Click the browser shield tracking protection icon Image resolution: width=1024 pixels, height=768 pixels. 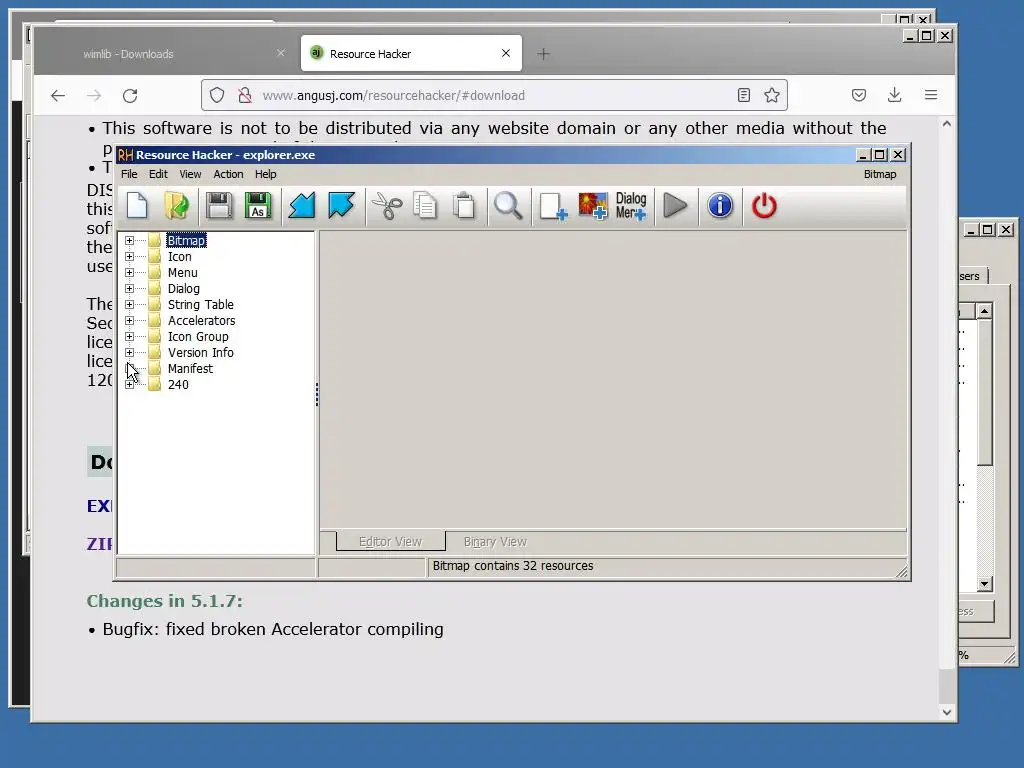[217, 95]
